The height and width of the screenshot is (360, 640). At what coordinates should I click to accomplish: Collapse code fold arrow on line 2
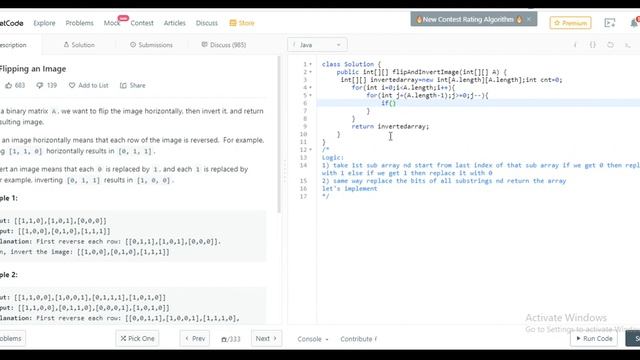(x=311, y=72)
